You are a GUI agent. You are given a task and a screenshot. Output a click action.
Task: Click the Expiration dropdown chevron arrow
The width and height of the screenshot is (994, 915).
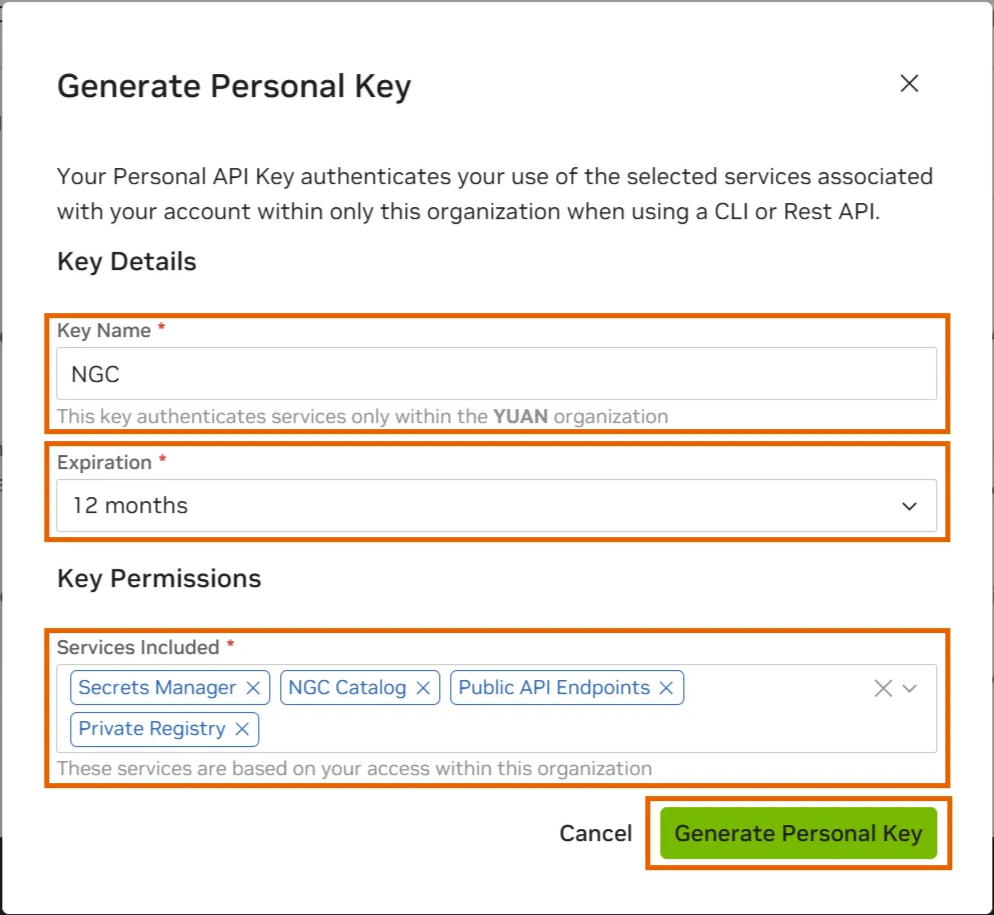pyautogui.click(x=909, y=506)
